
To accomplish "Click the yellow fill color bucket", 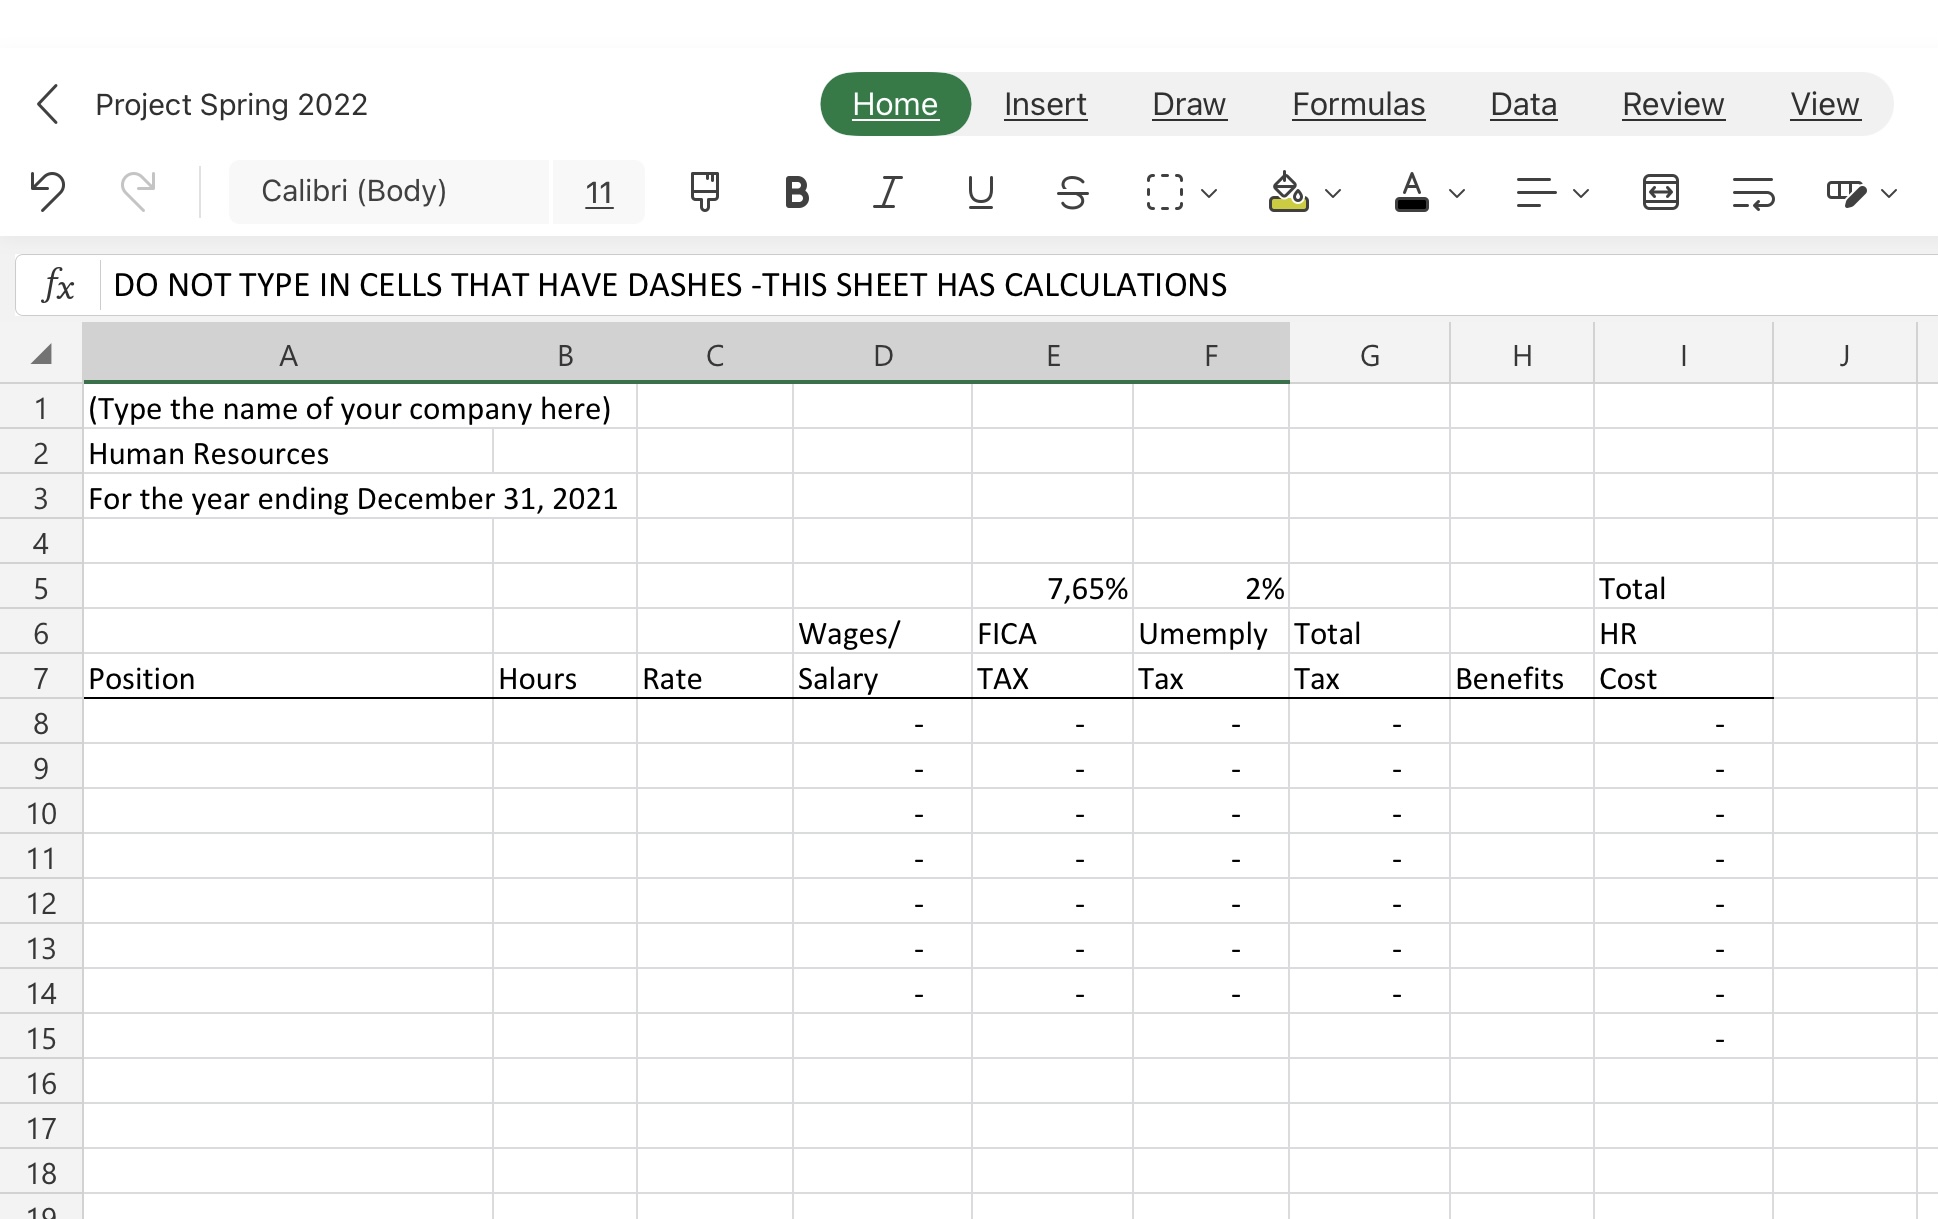I will coord(1288,191).
